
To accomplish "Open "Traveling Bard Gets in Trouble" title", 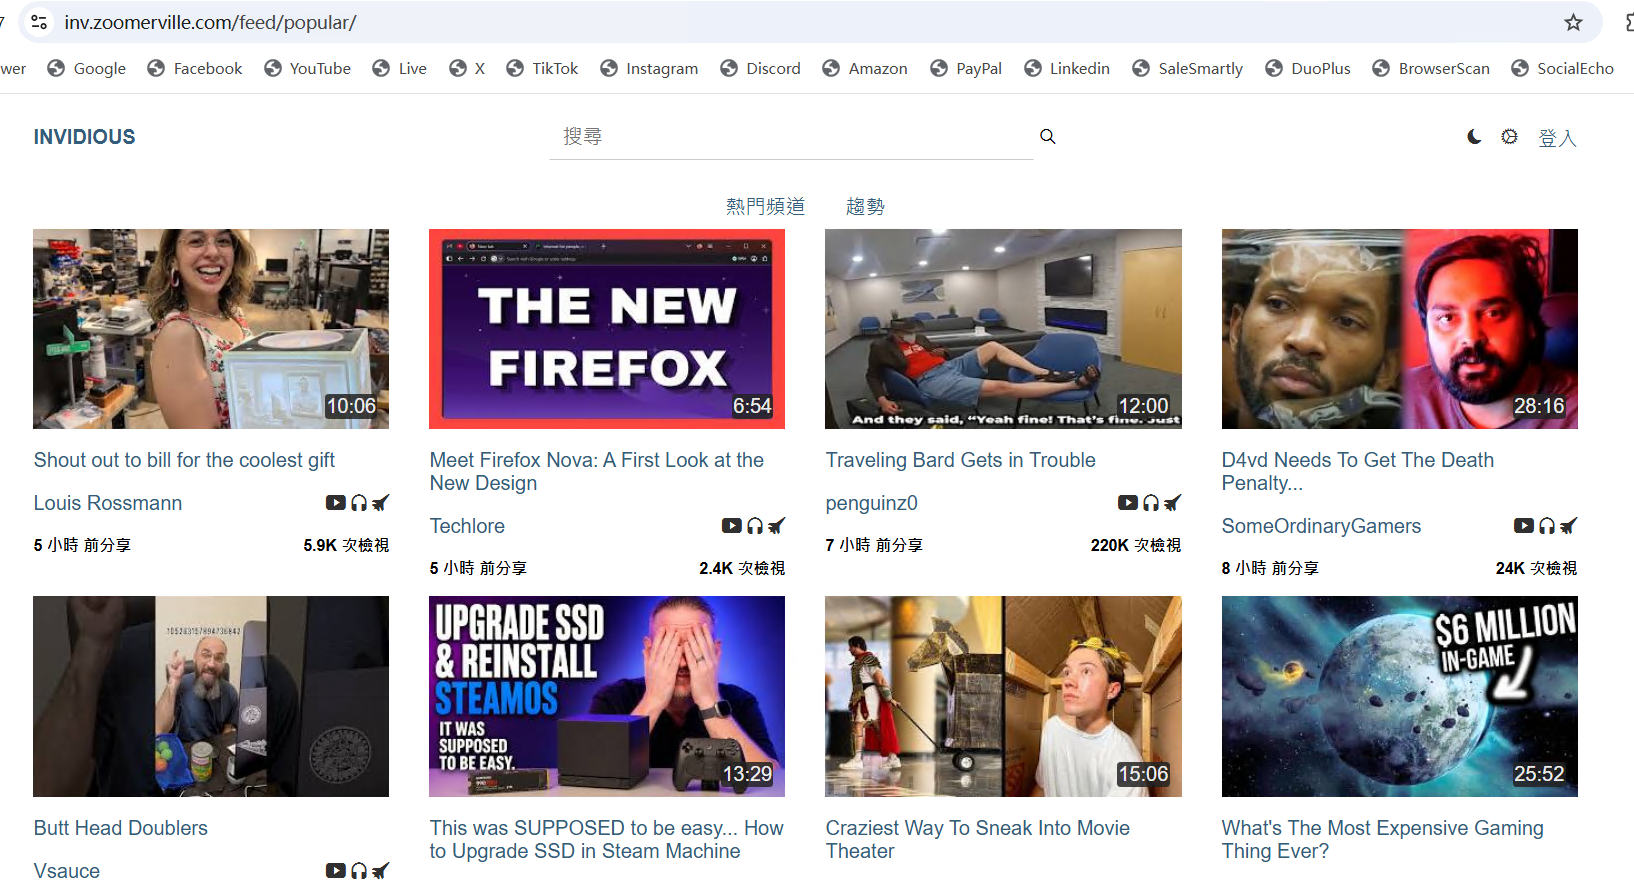I will (x=960, y=460).
